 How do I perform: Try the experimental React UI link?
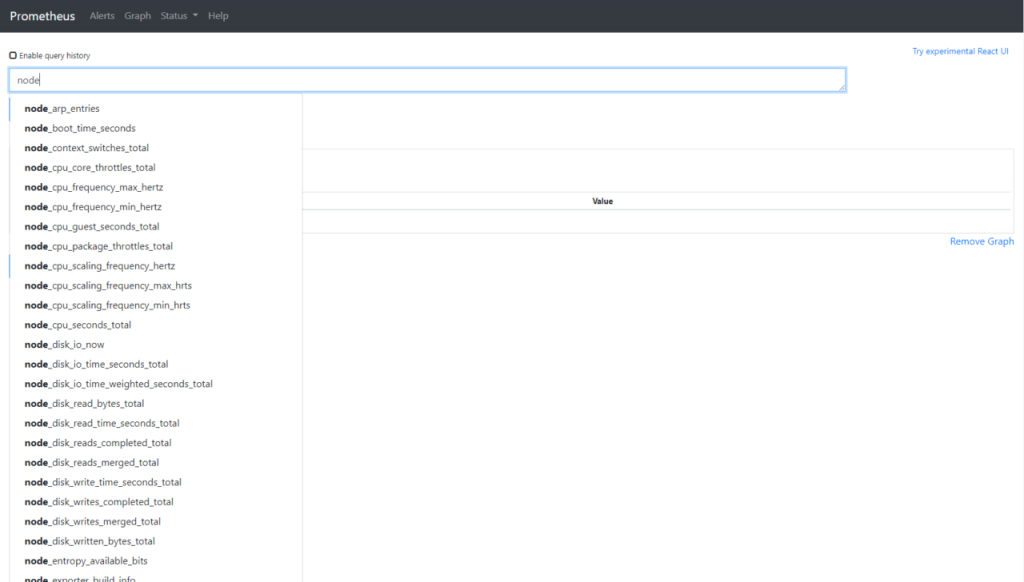click(960, 51)
